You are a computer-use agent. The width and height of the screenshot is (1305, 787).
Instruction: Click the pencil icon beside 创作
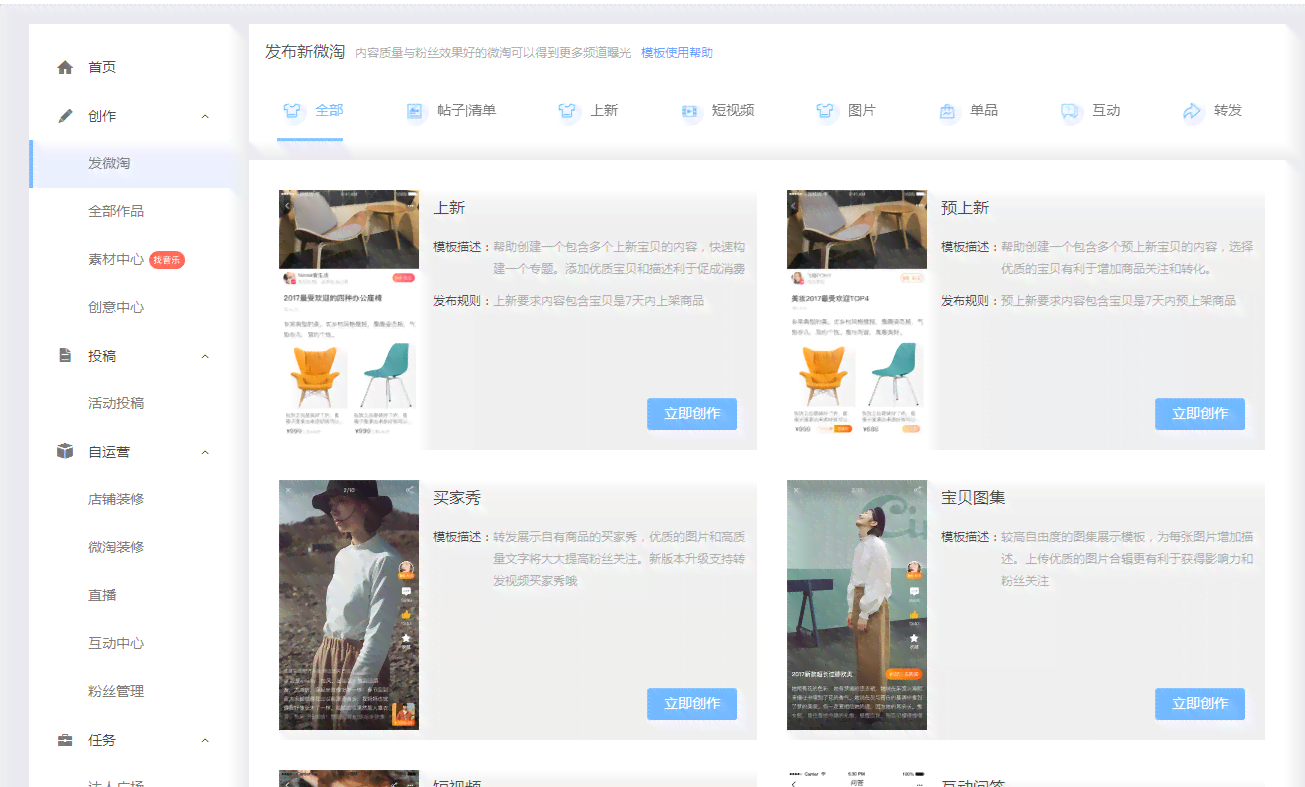tap(65, 115)
